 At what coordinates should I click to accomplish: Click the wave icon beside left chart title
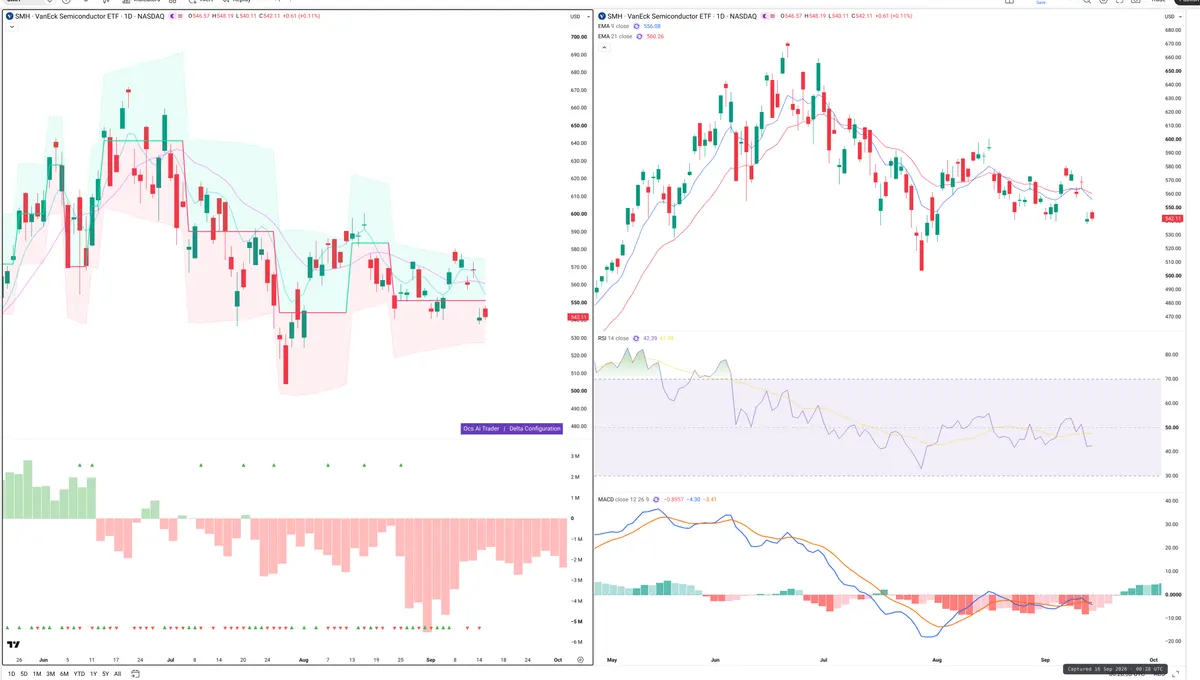(180, 16)
